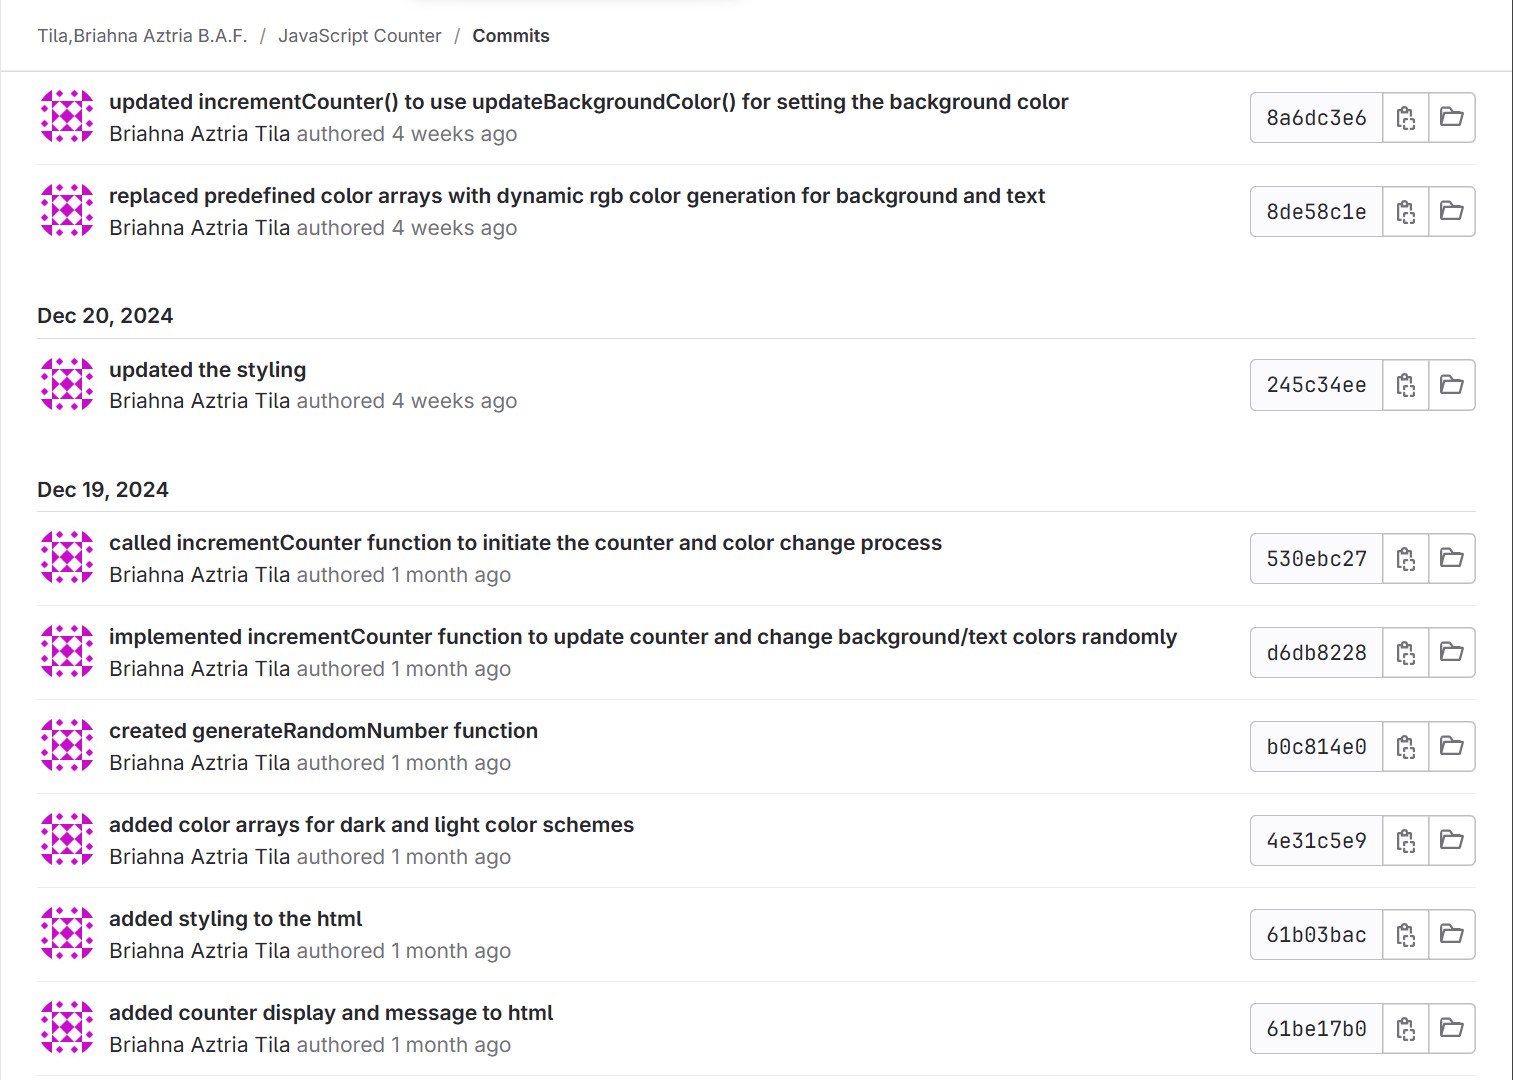Copy commit SHA d6db8228
This screenshot has width=1513, height=1080.
tap(1405, 653)
